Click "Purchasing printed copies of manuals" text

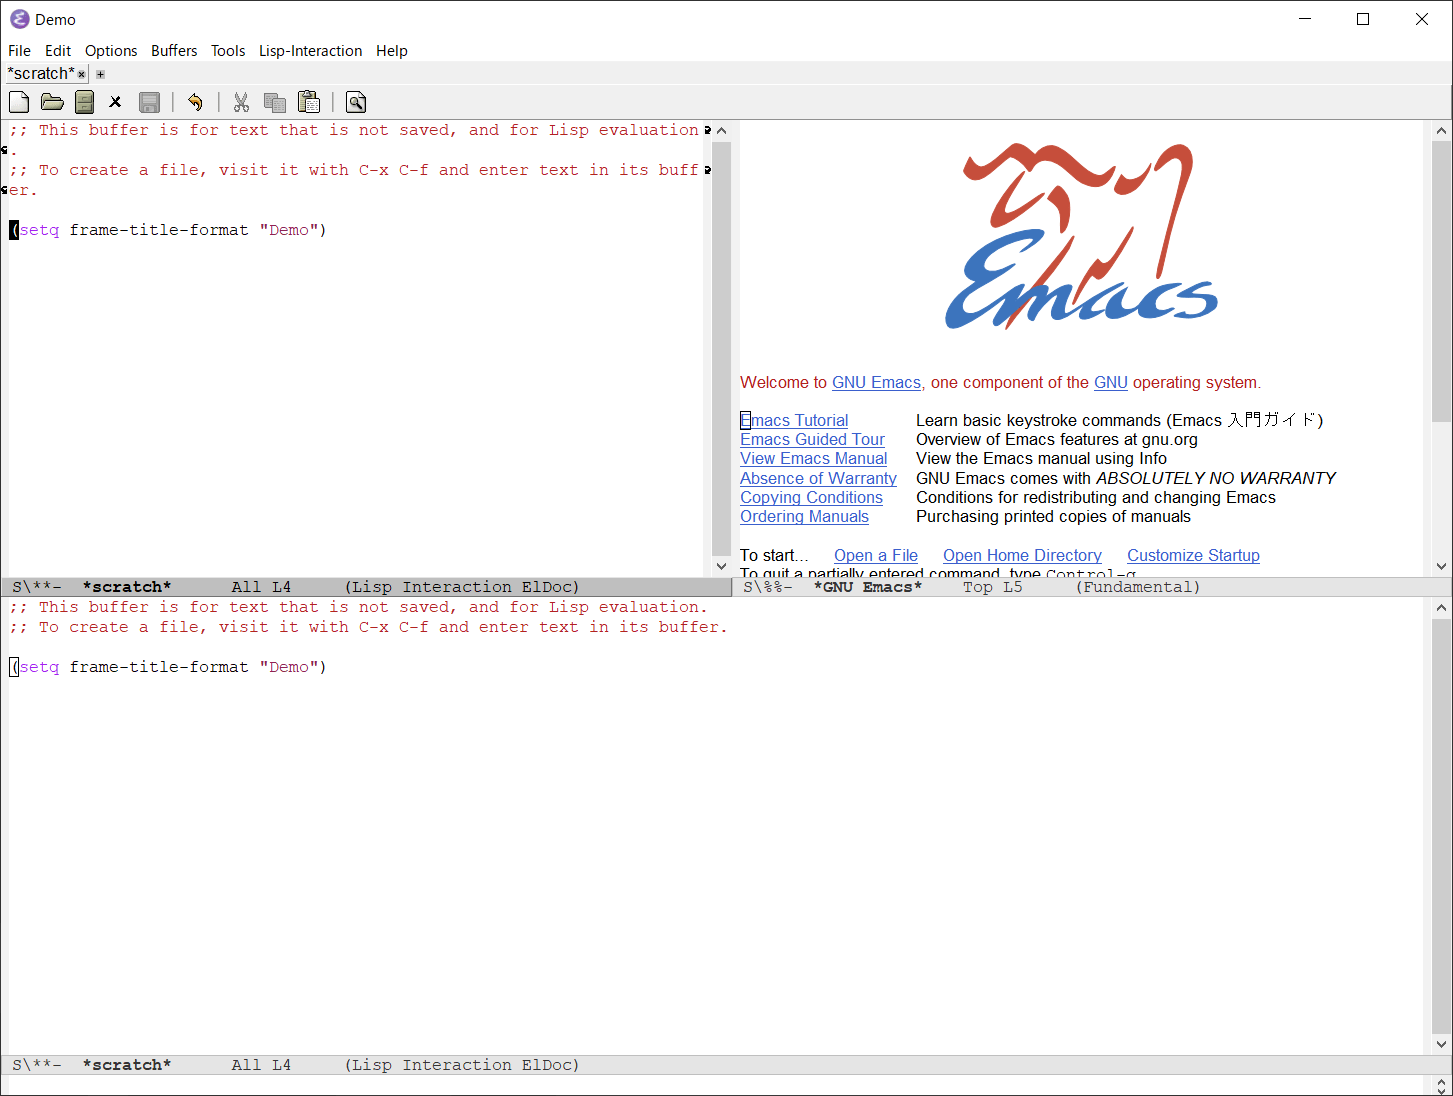click(1053, 517)
